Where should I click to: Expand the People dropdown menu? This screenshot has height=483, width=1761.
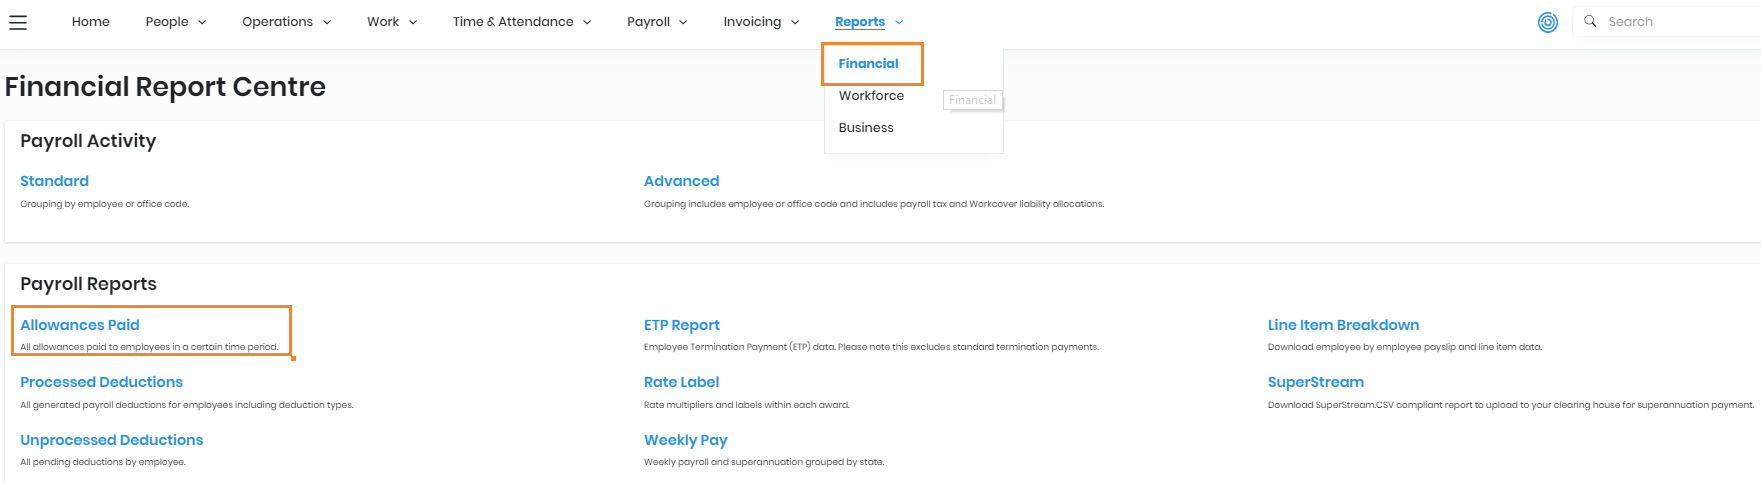pyautogui.click(x=176, y=22)
